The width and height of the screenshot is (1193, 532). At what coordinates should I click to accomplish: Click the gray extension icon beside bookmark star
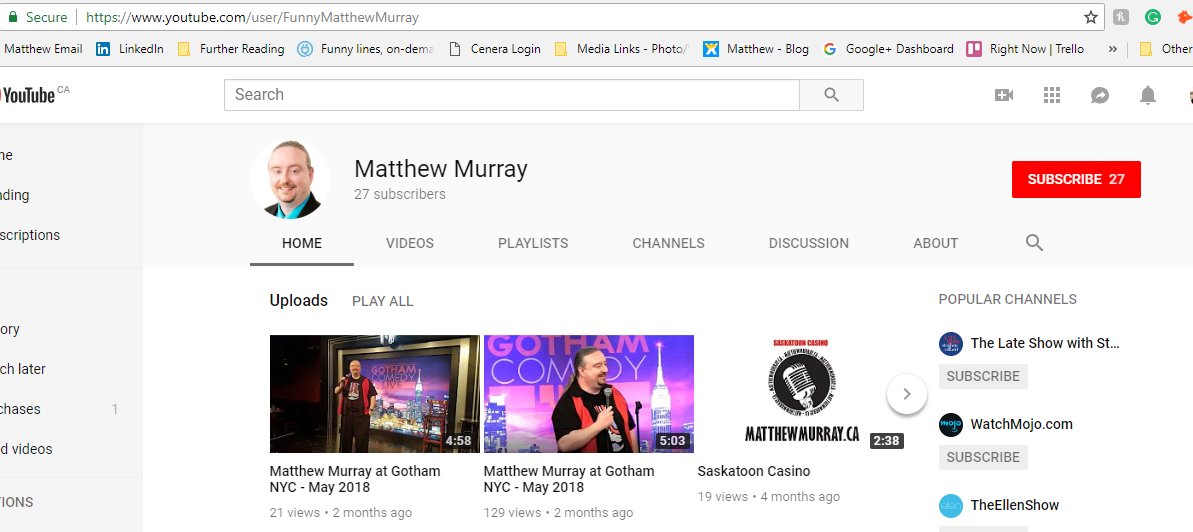1121,17
